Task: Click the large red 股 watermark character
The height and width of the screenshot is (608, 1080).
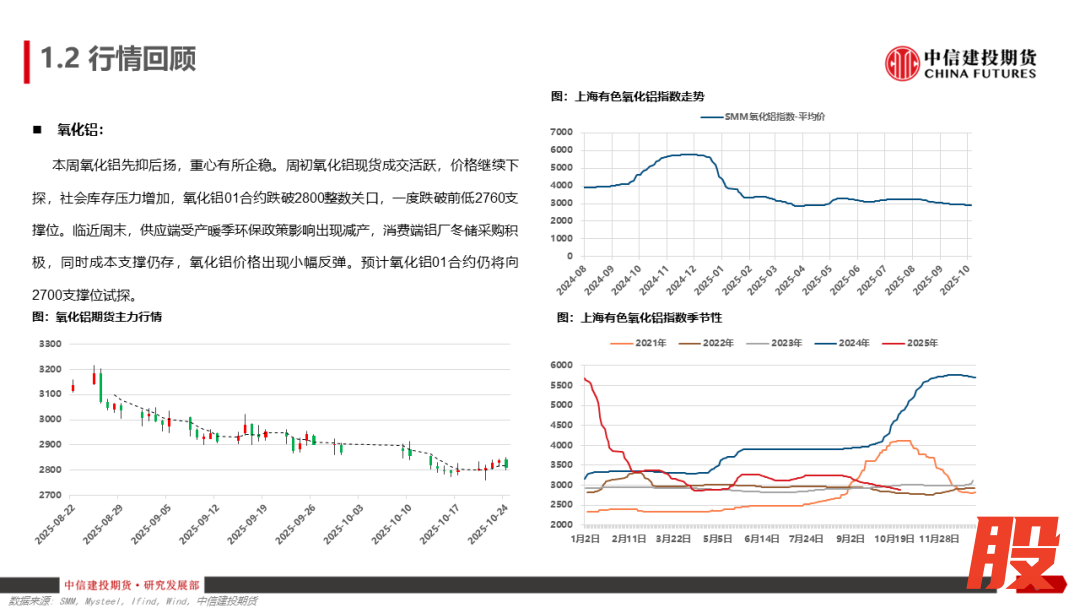Action: click(1016, 558)
